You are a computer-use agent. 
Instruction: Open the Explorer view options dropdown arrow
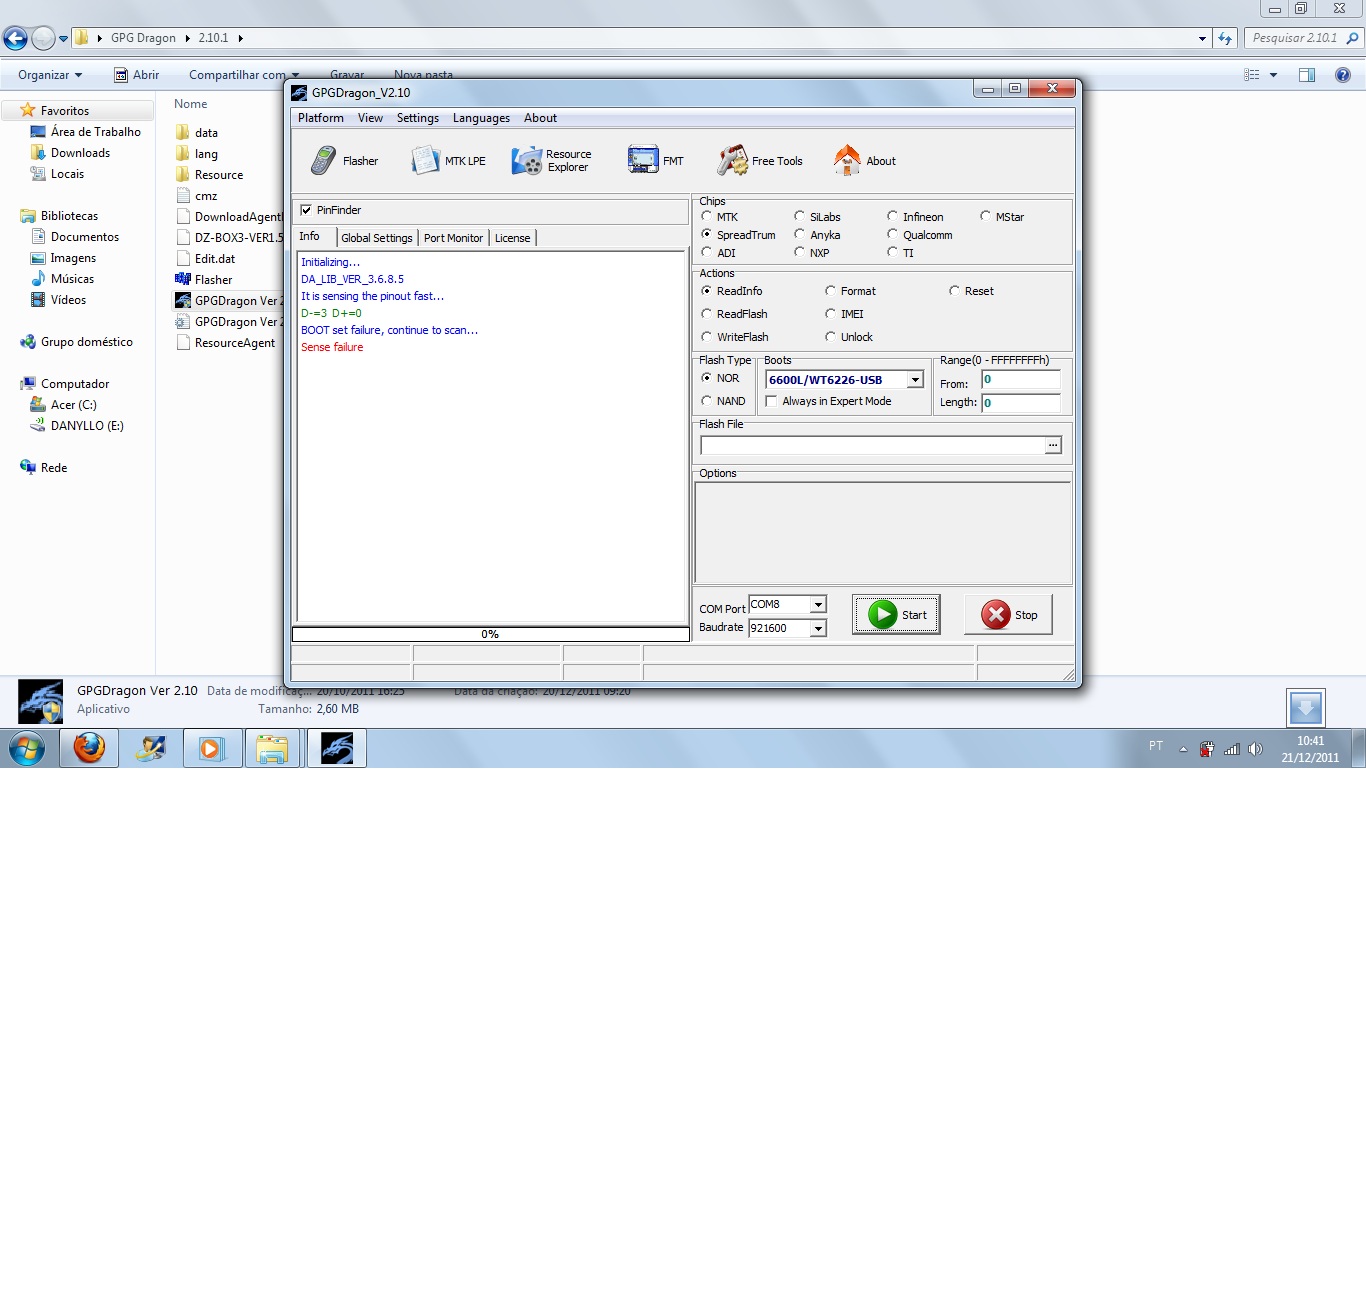pyautogui.click(x=1273, y=75)
